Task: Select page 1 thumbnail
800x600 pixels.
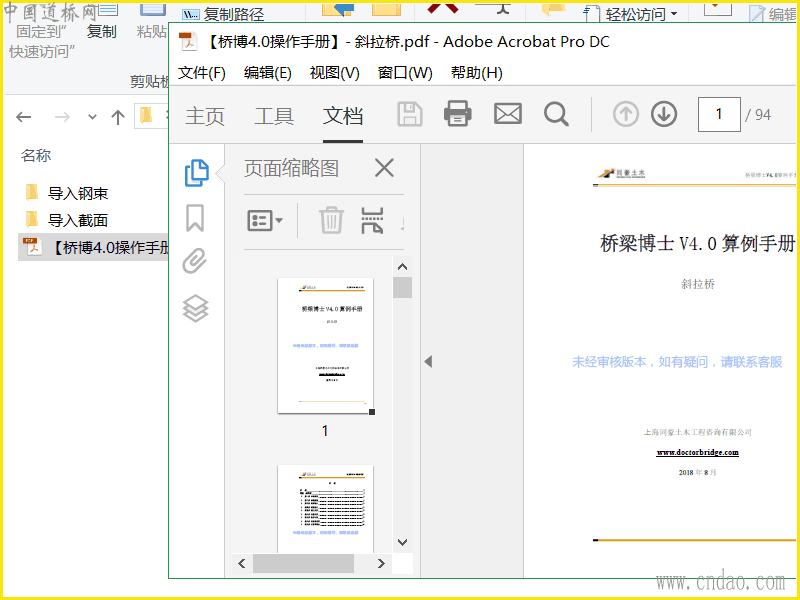Action: (326, 345)
